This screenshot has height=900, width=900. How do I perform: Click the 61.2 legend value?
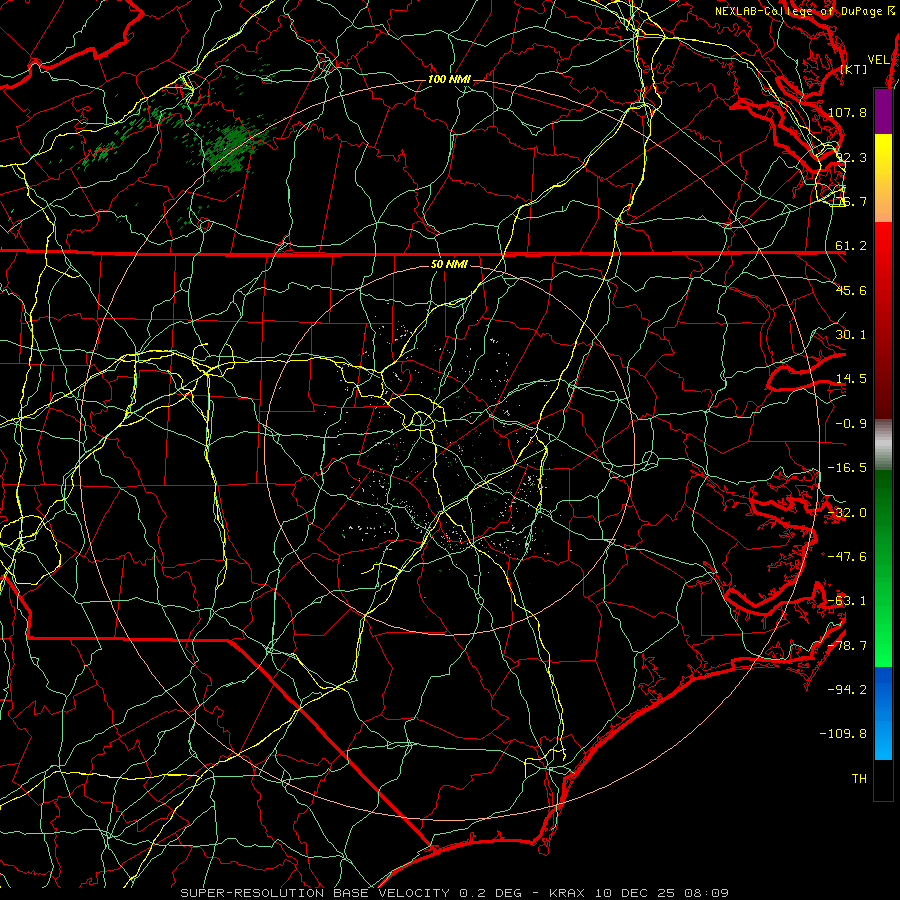851,246
